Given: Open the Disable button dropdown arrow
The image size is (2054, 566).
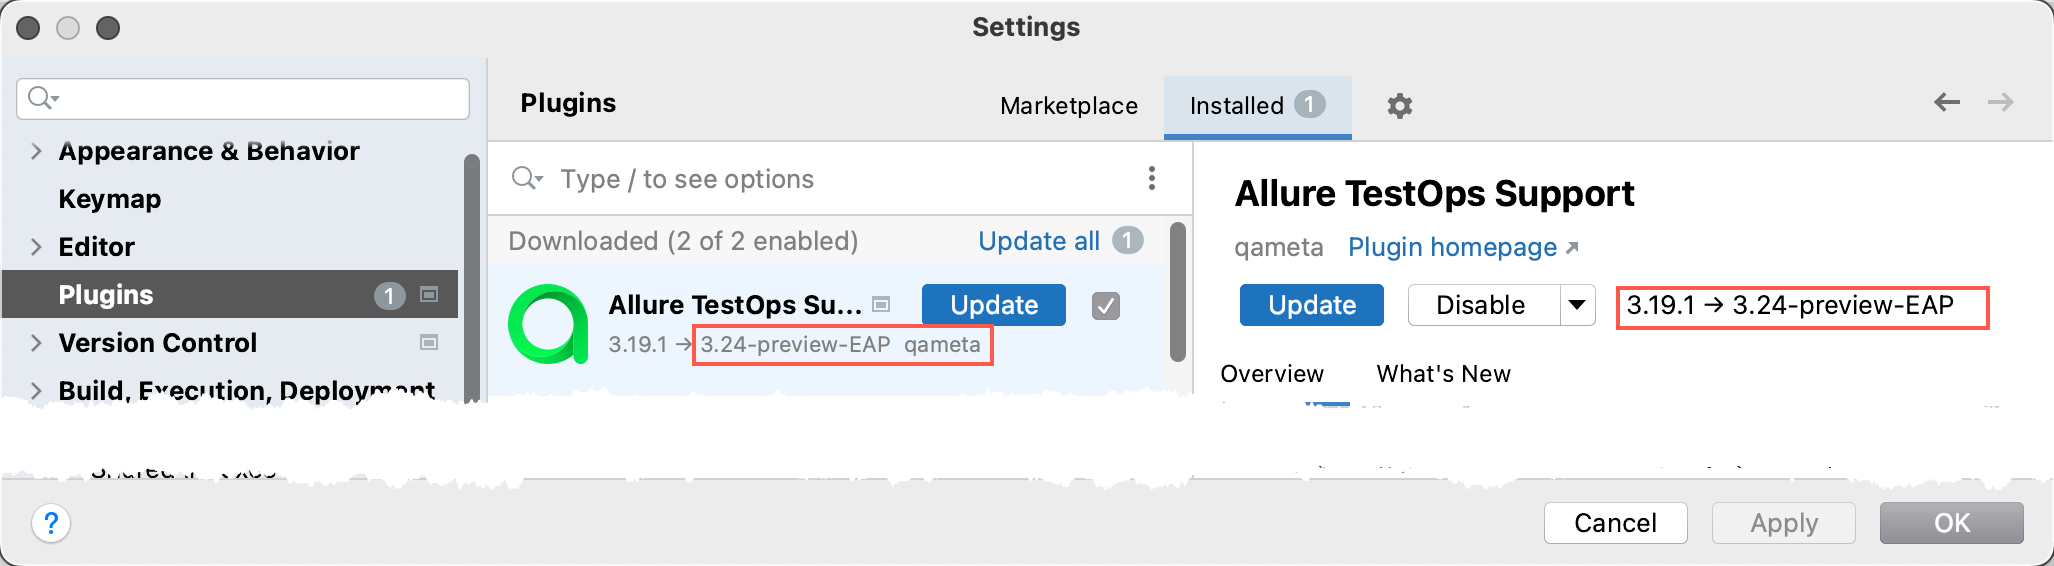Looking at the screenshot, I should [x=1577, y=305].
